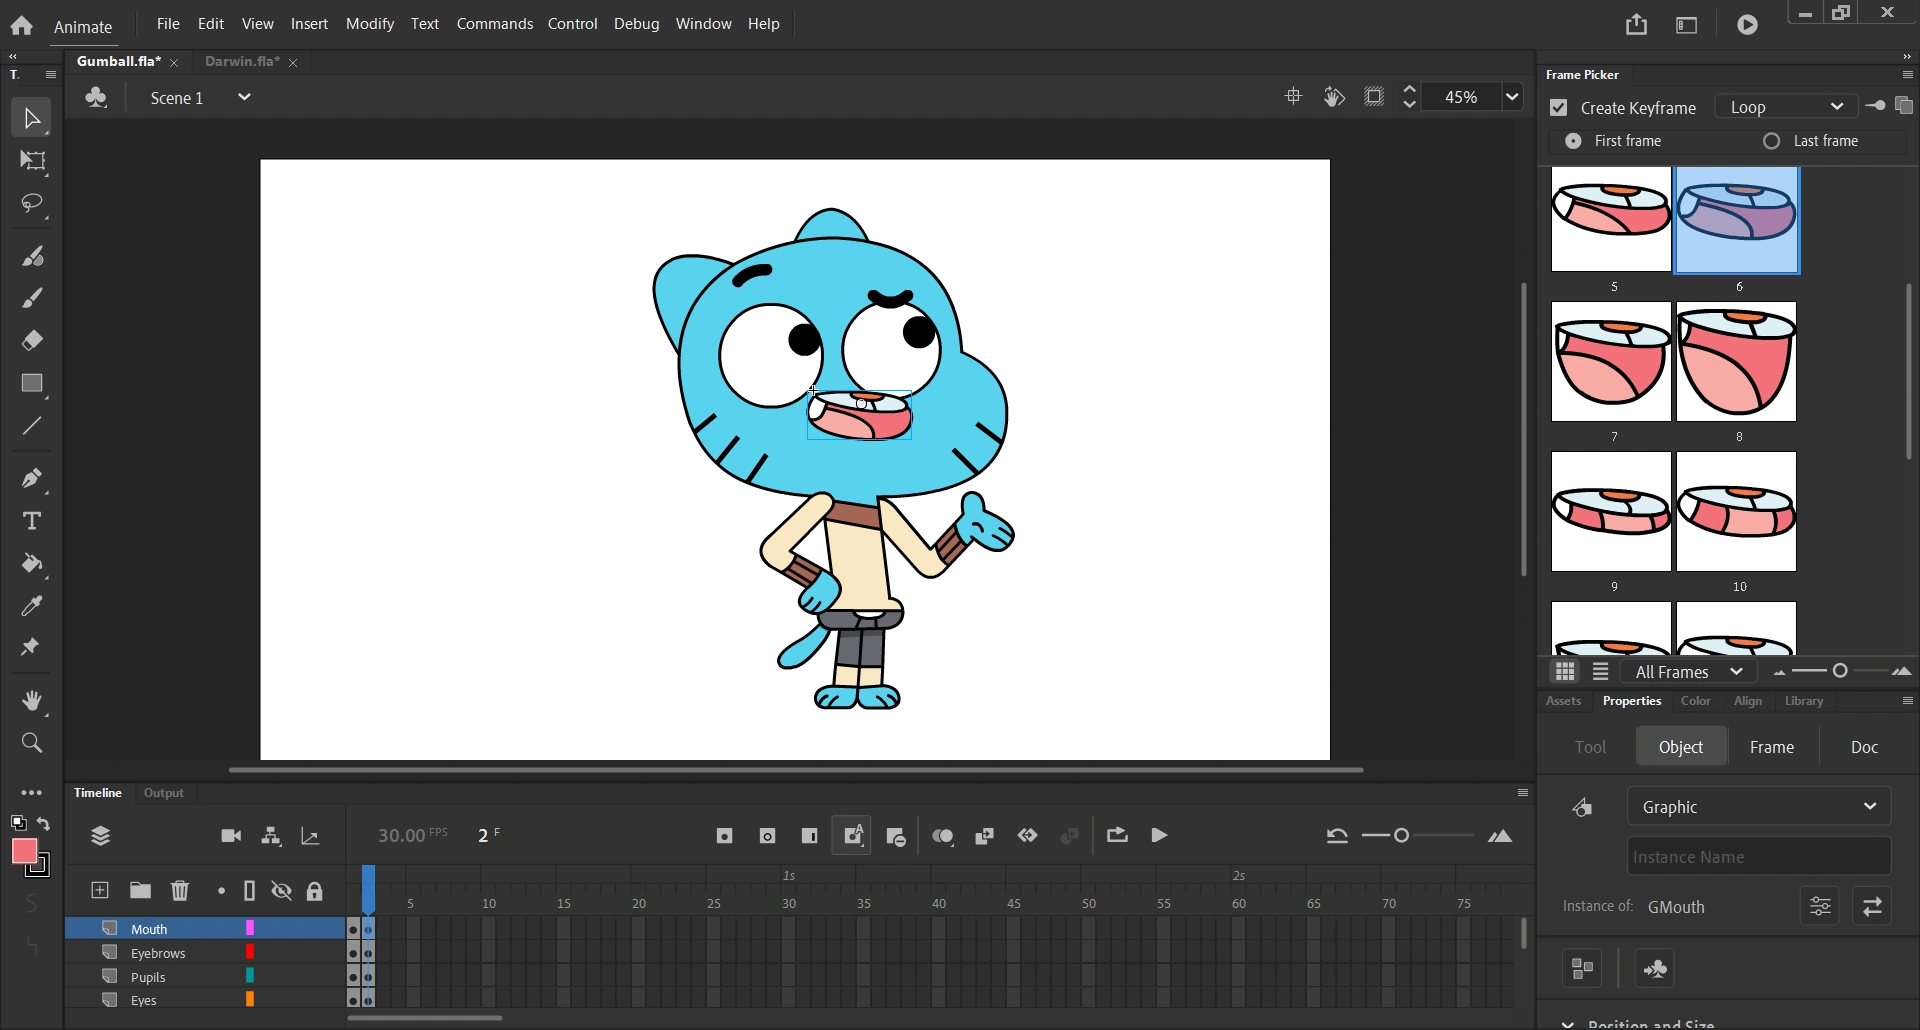This screenshot has height=1030, width=1920.
Task: Click mouth frame thumbnail 7
Action: (1609, 363)
